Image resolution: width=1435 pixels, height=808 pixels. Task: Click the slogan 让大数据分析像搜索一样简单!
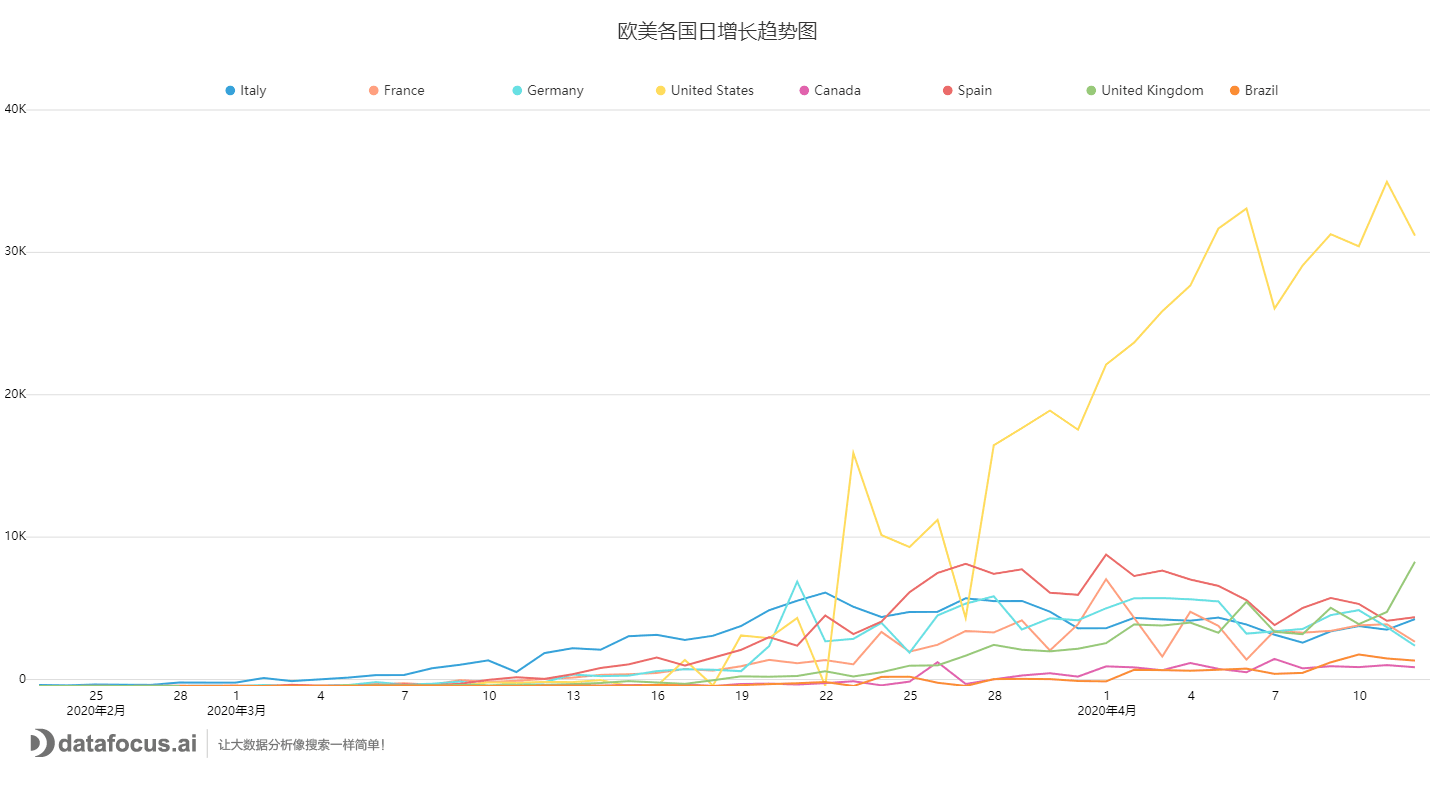(x=302, y=745)
